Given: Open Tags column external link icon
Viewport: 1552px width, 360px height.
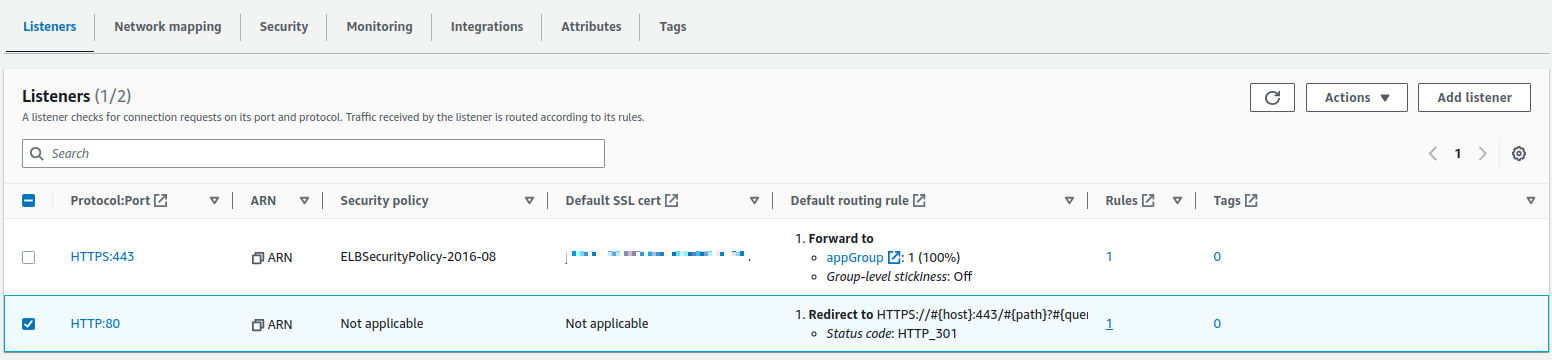Looking at the screenshot, I should click(x=1251, y=200).
